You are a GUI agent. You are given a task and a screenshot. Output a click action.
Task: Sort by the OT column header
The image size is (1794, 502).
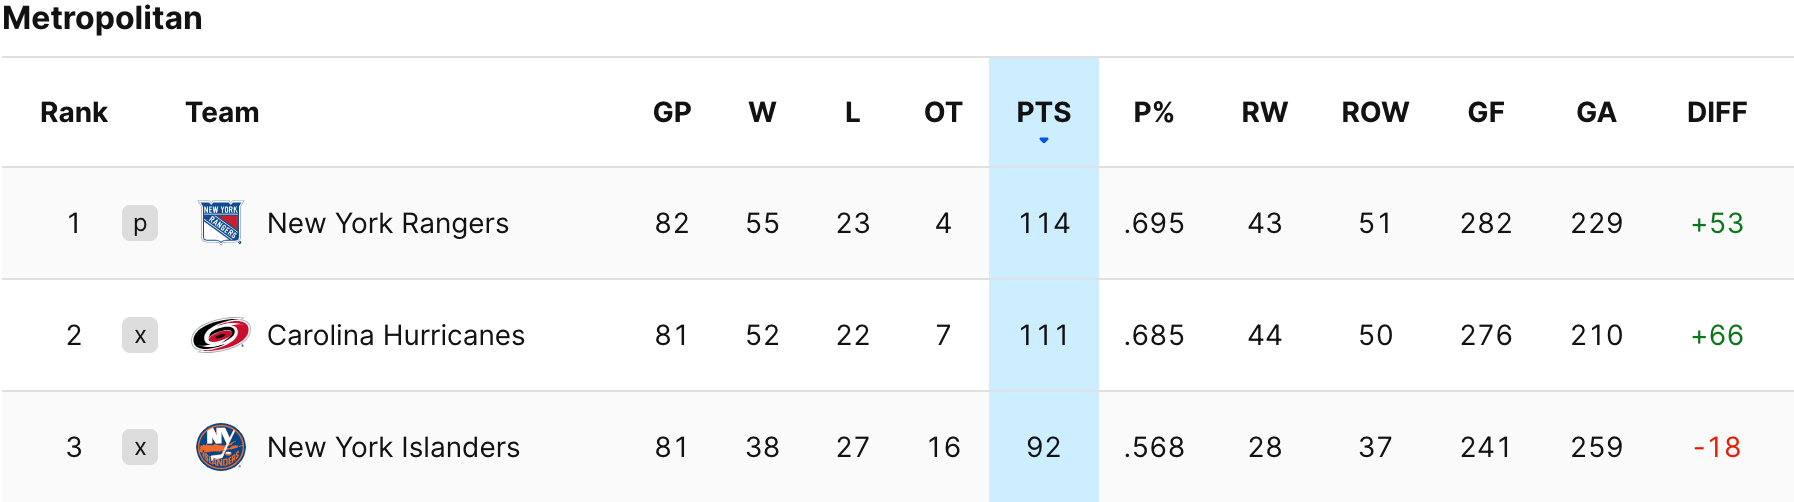click(x=943, y=112)
